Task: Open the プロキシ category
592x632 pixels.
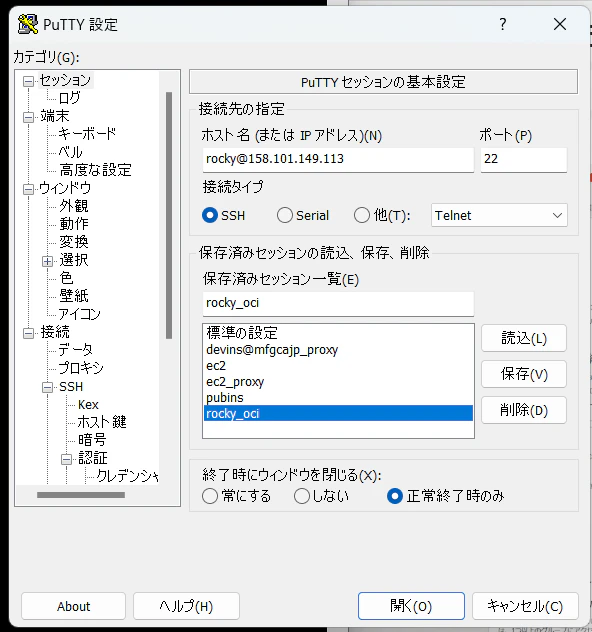Action: pos(81,368)
